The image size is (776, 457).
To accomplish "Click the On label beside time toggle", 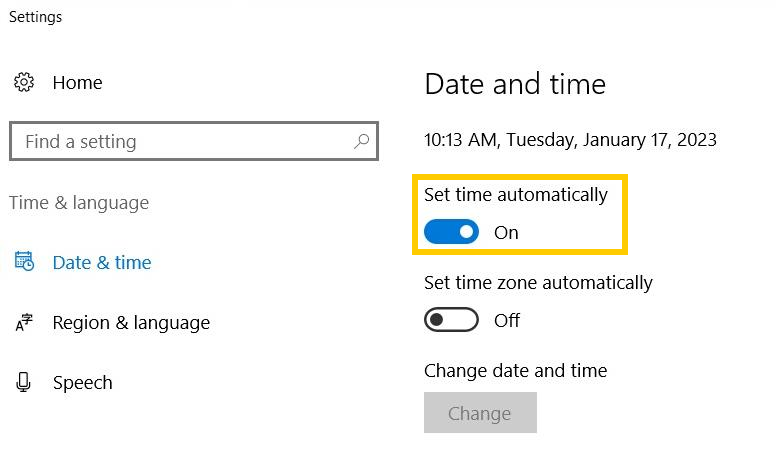I will [506, 233].
